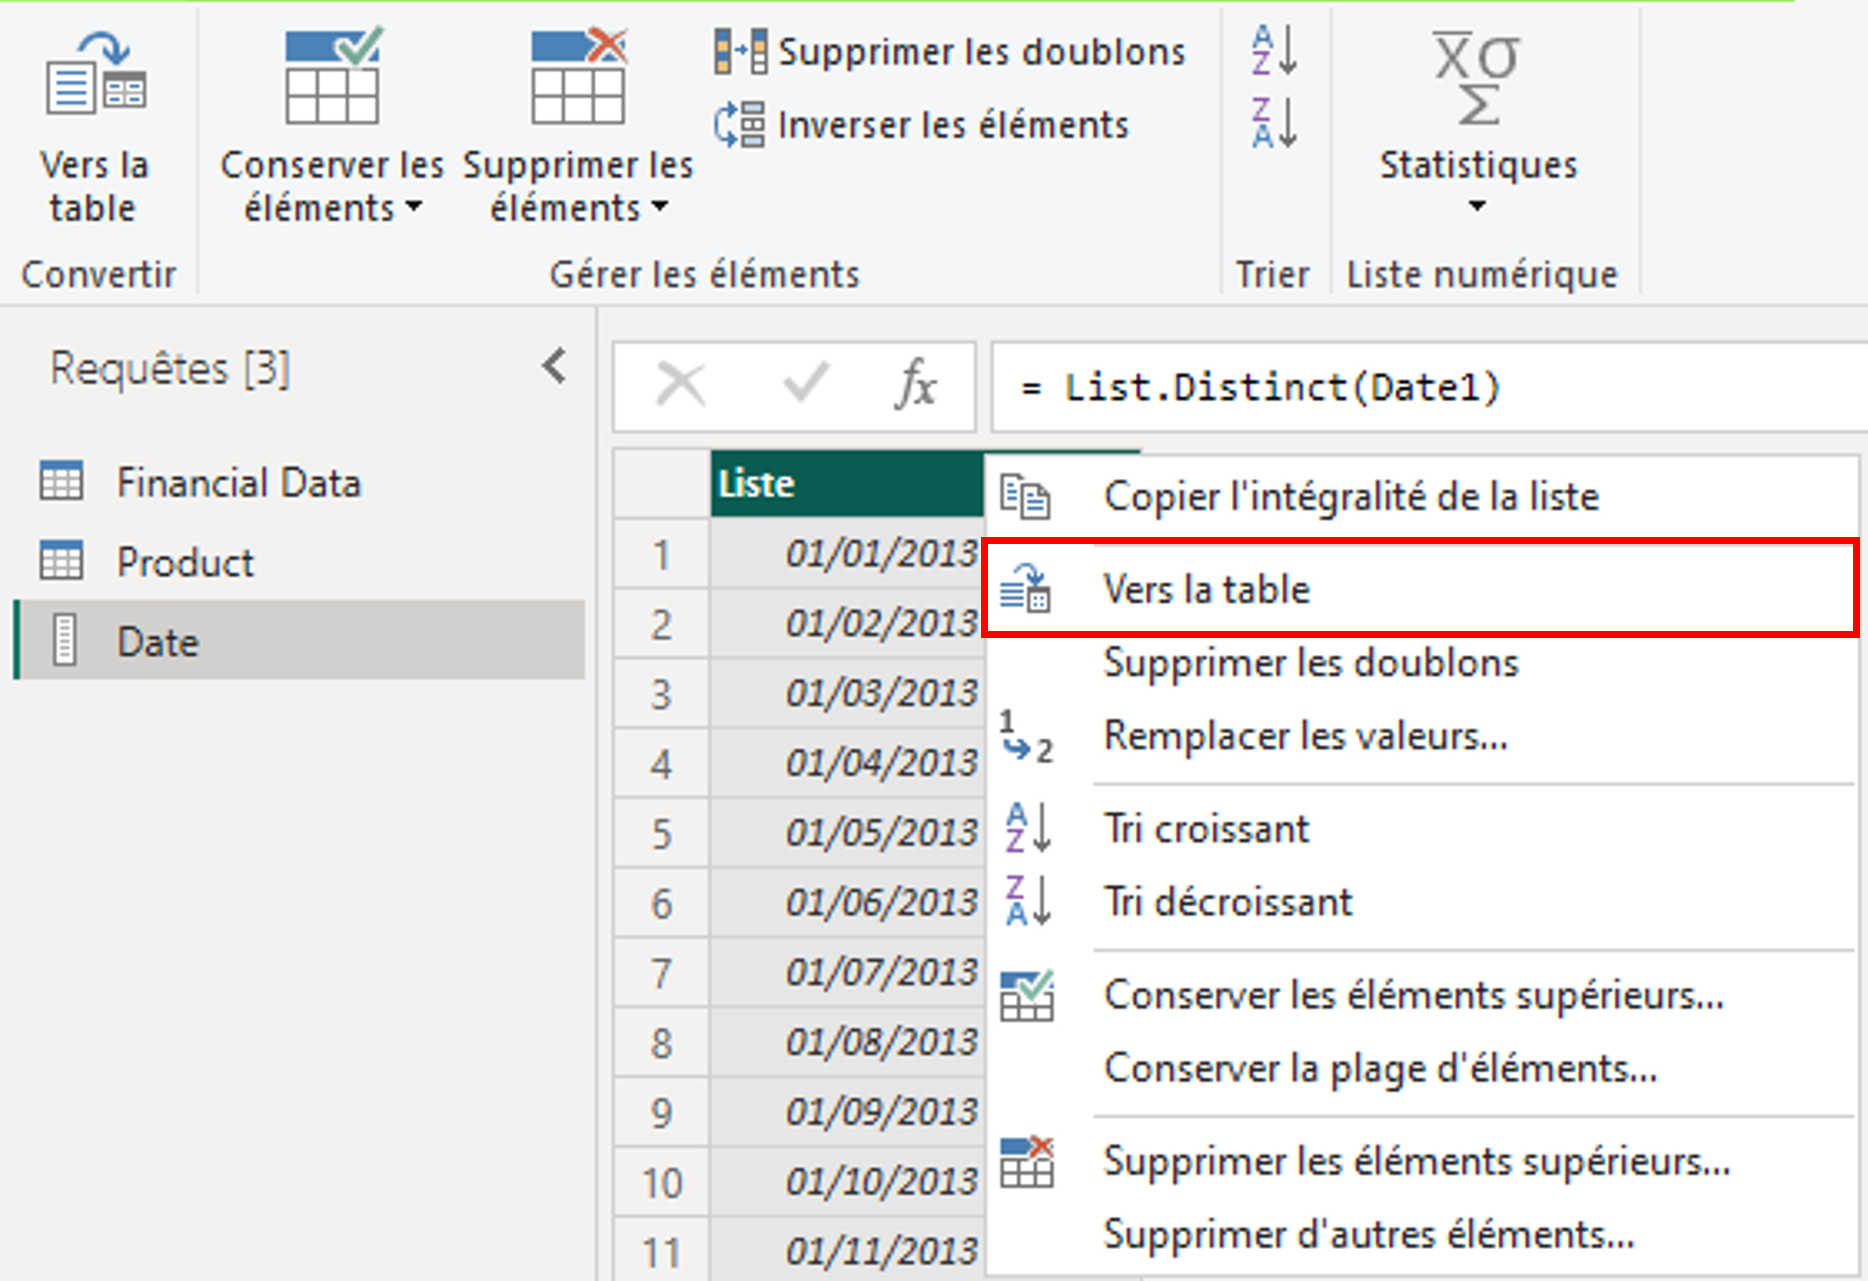Select the Financial Data query
1868x1281 pixels.
tap(238, 483)
